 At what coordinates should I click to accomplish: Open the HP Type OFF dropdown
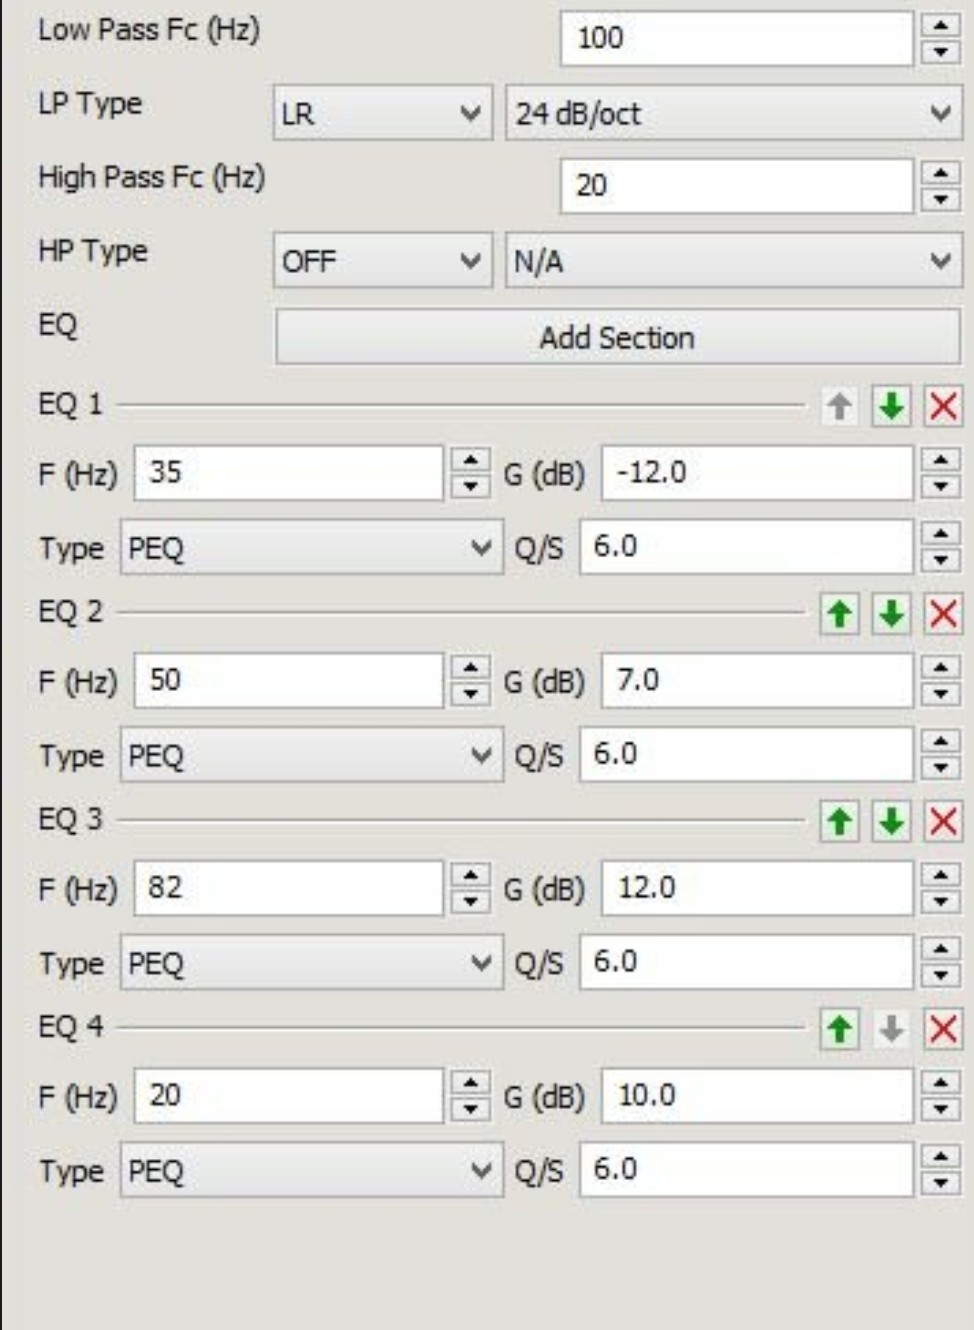click(x=383, y=261)
